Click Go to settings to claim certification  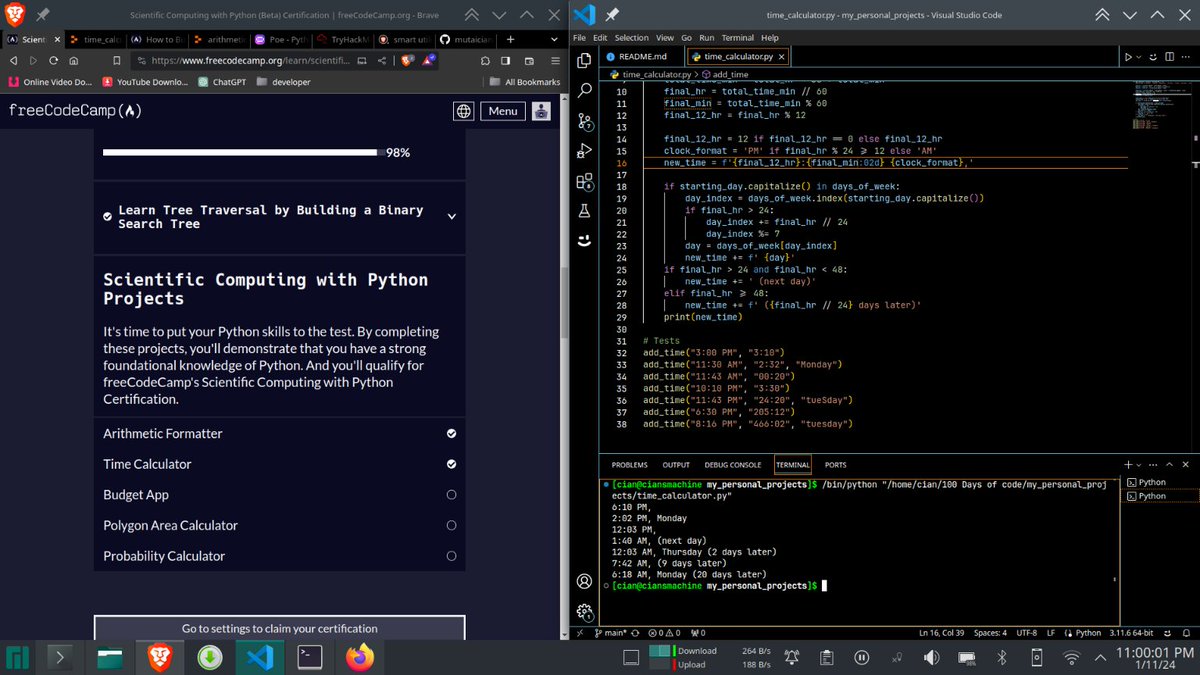click(x=280, y=629)
